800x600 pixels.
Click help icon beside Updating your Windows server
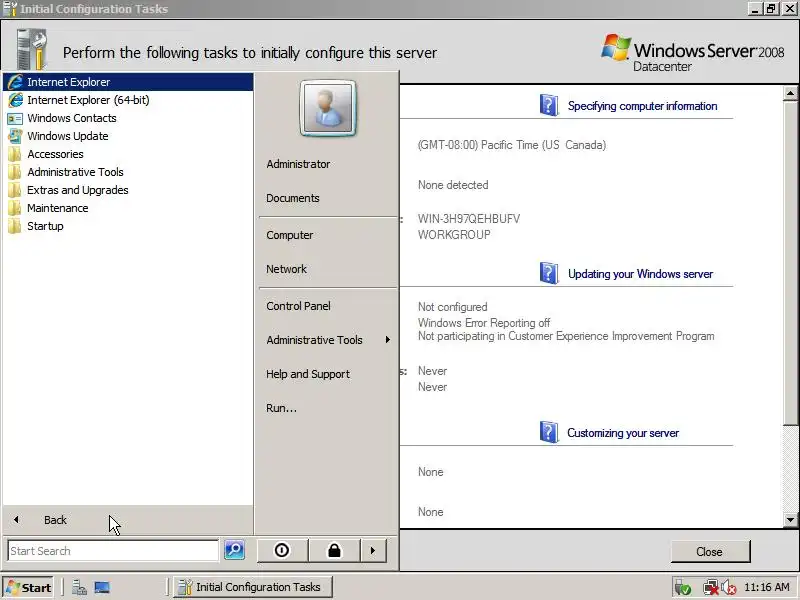tap(549, 273)
